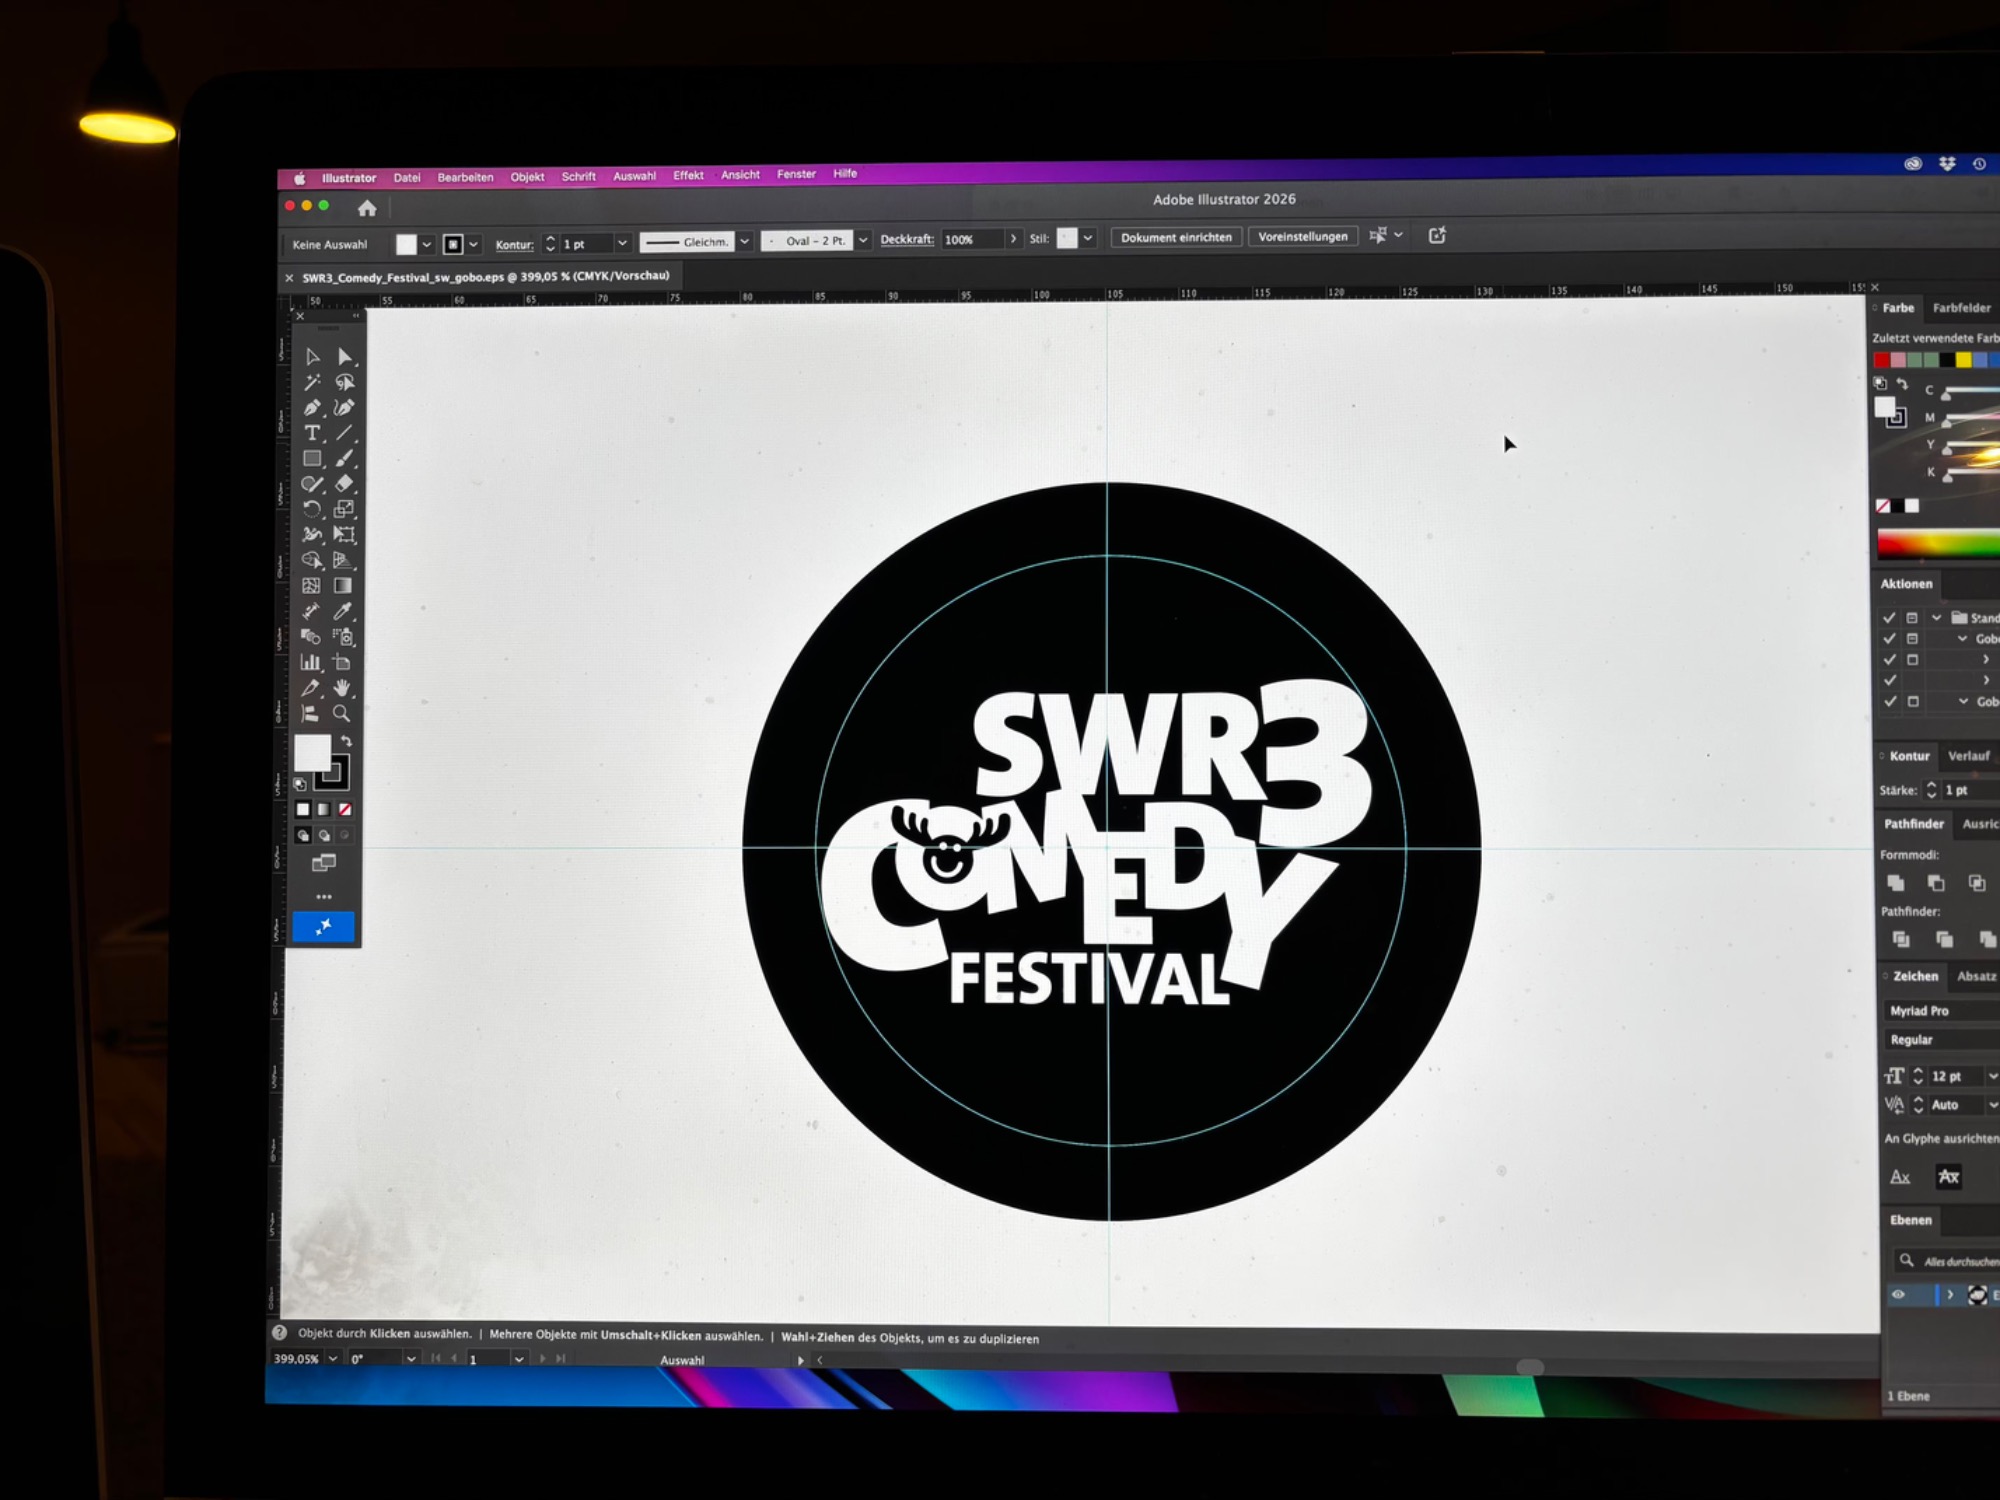Click the Dokument einrichten button
The image size is (2000, 1500).
1176,238
